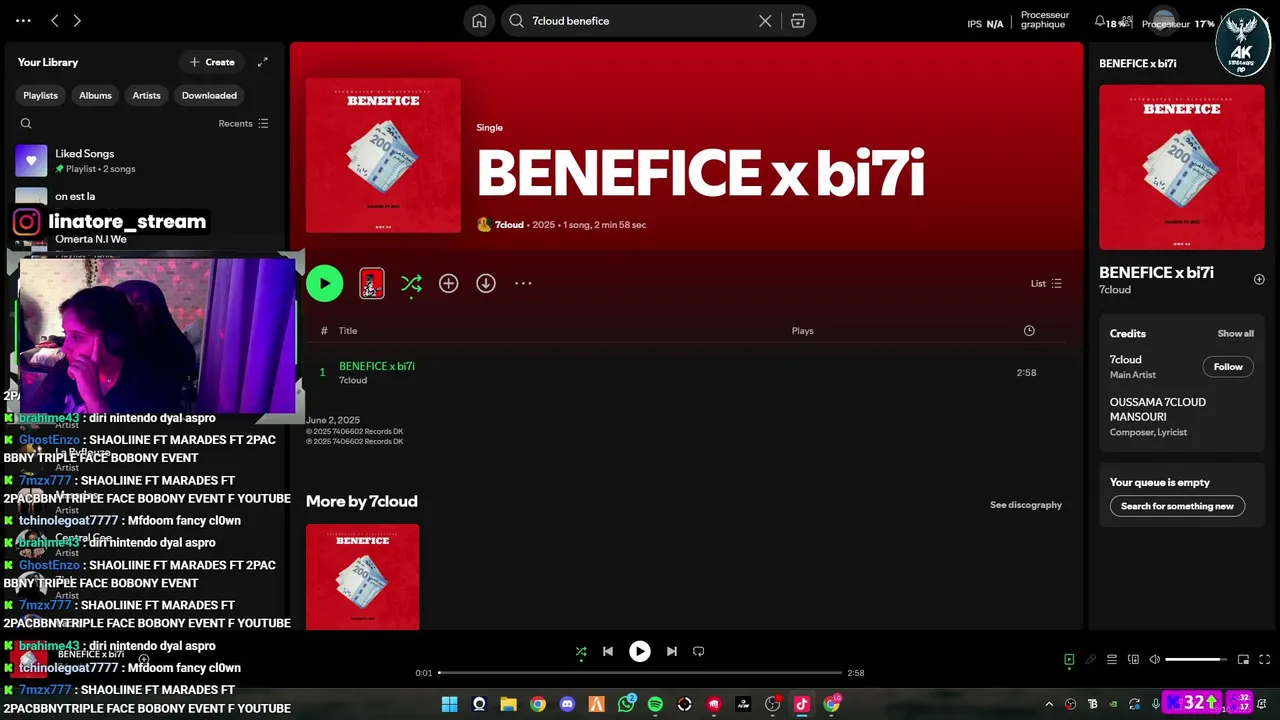This screenshot has width=1280, height=720.
Task: Adjust the volume slider
Action: [1196, 660]
